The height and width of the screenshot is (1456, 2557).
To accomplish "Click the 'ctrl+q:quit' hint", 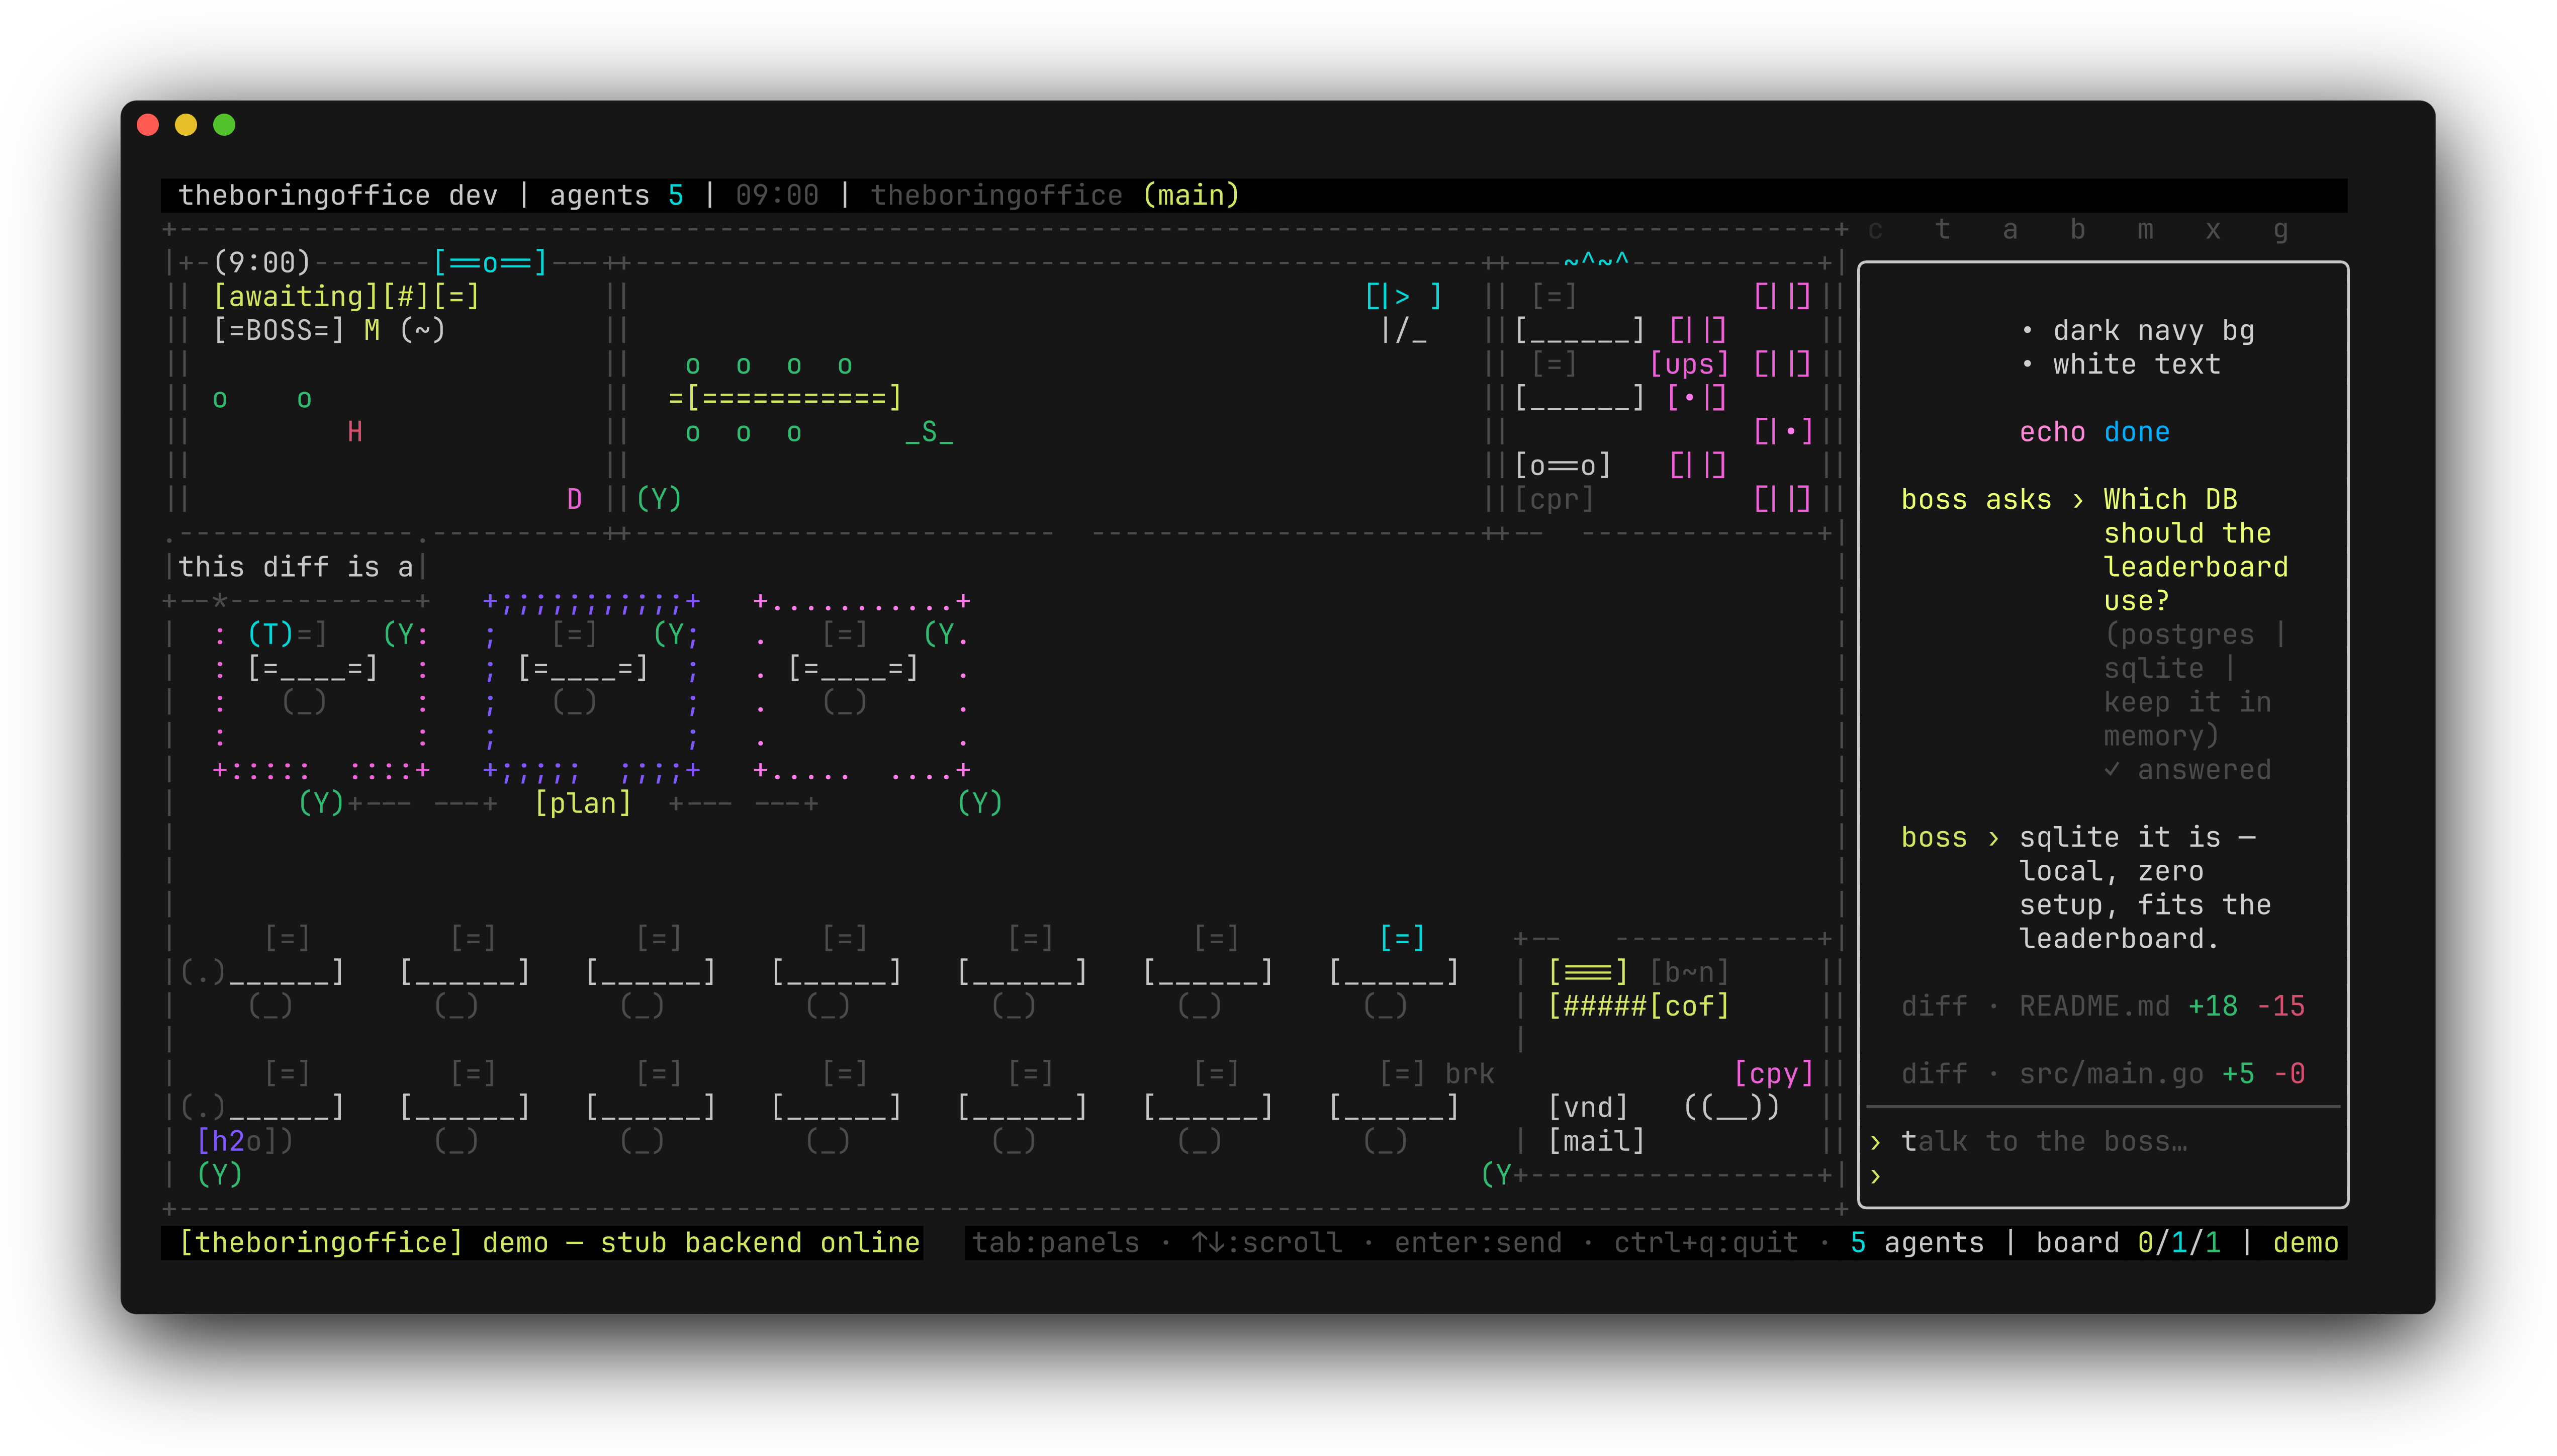I will pos(1706,1243).
